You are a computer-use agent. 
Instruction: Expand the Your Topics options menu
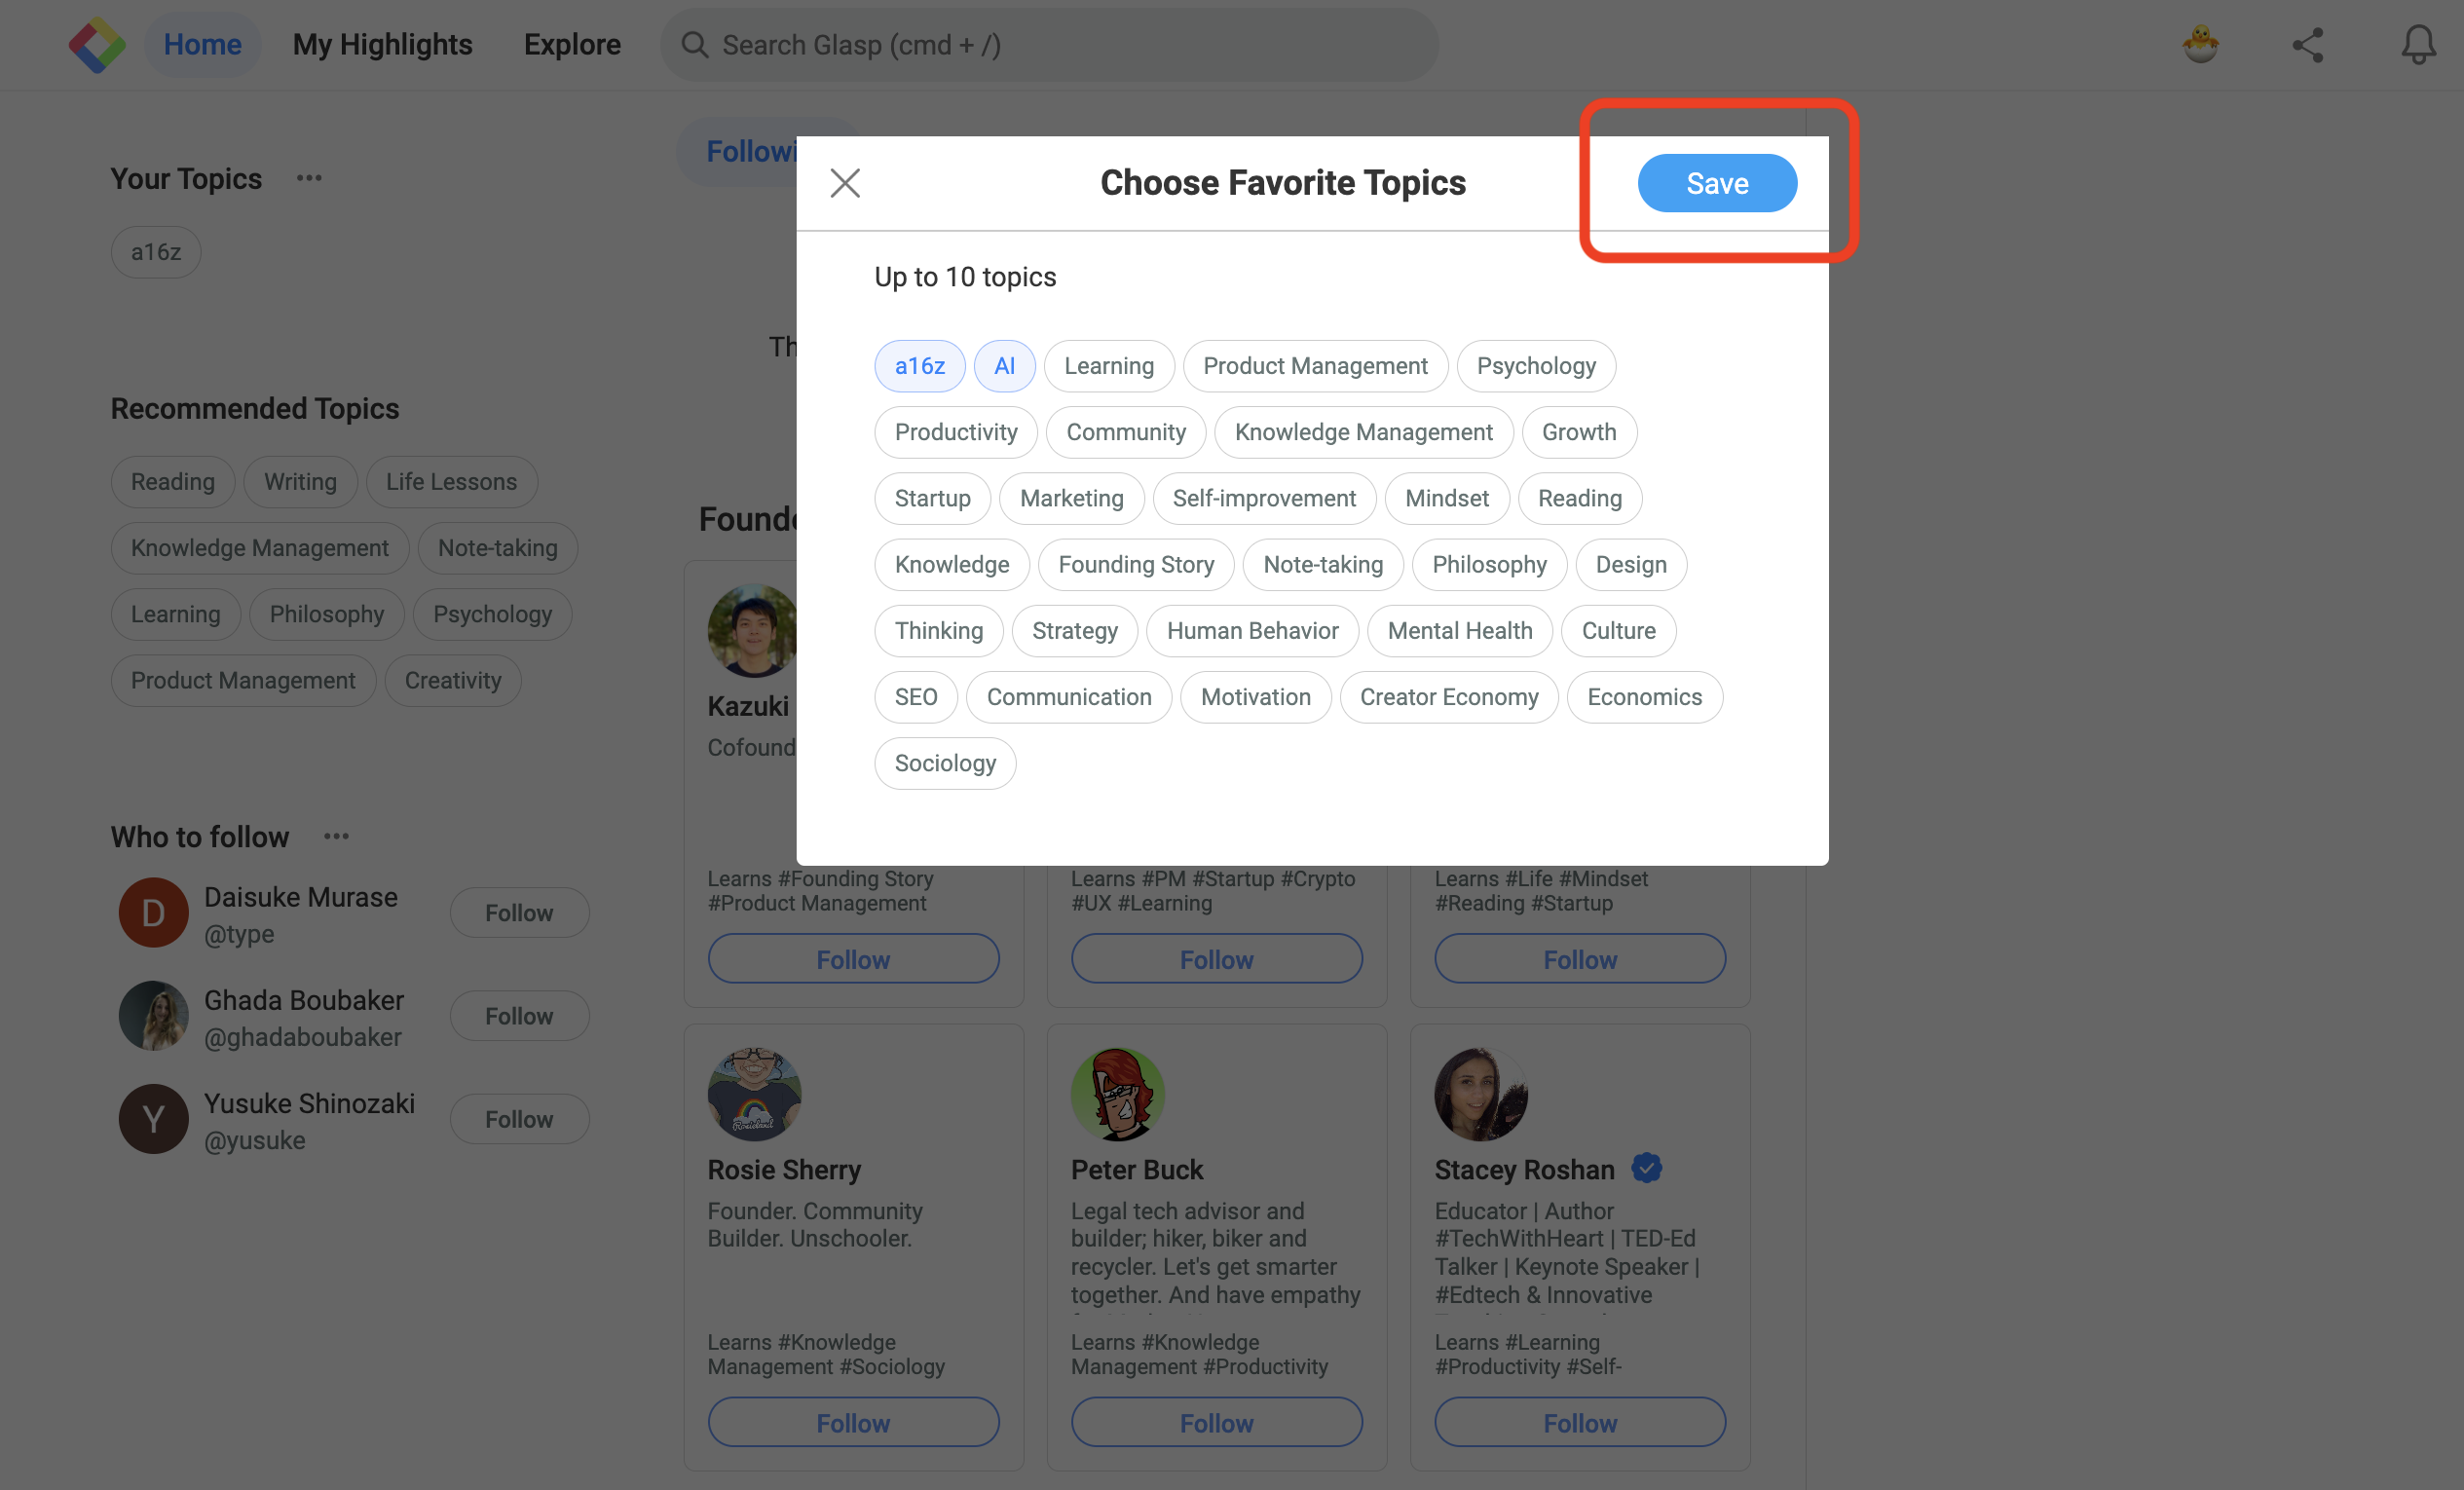(309, 178)
